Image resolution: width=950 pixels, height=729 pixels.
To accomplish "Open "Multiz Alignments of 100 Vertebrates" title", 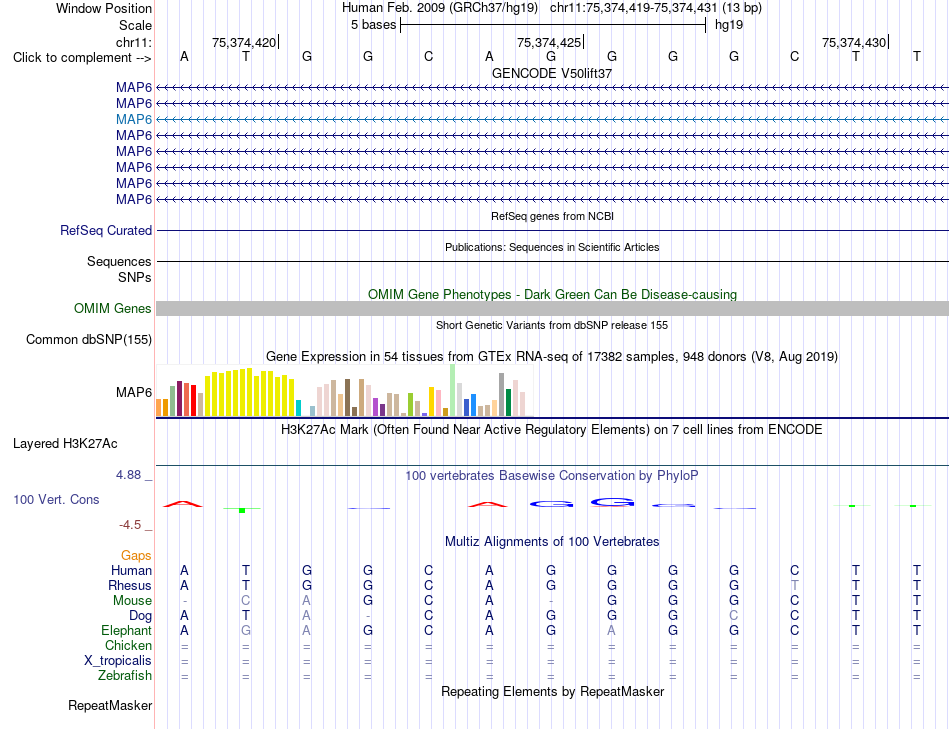I will [552, 542].
